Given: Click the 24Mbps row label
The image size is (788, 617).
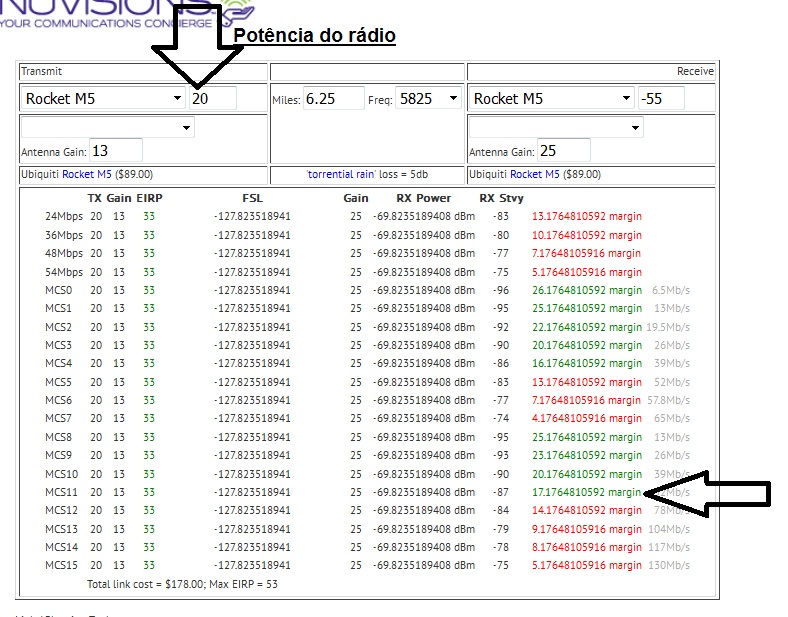Looking at the screenshot, I should [64, 217].
